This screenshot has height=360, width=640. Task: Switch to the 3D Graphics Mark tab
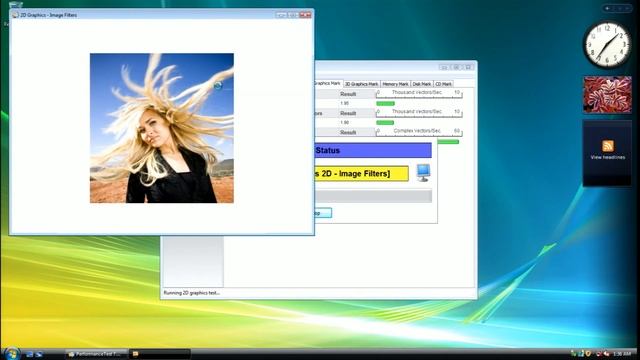(362, 84)
